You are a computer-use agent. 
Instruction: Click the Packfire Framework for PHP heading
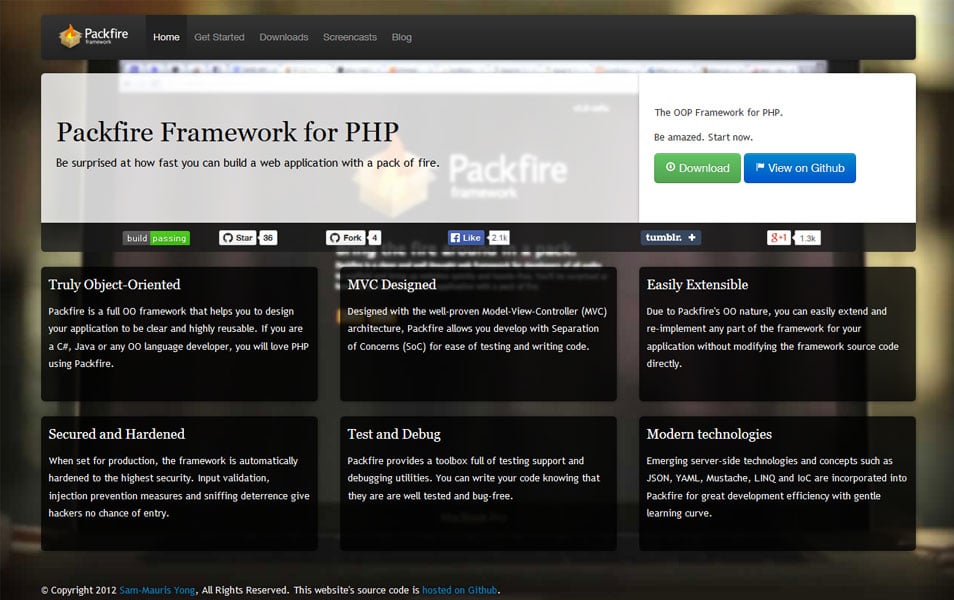pos(228,132)
